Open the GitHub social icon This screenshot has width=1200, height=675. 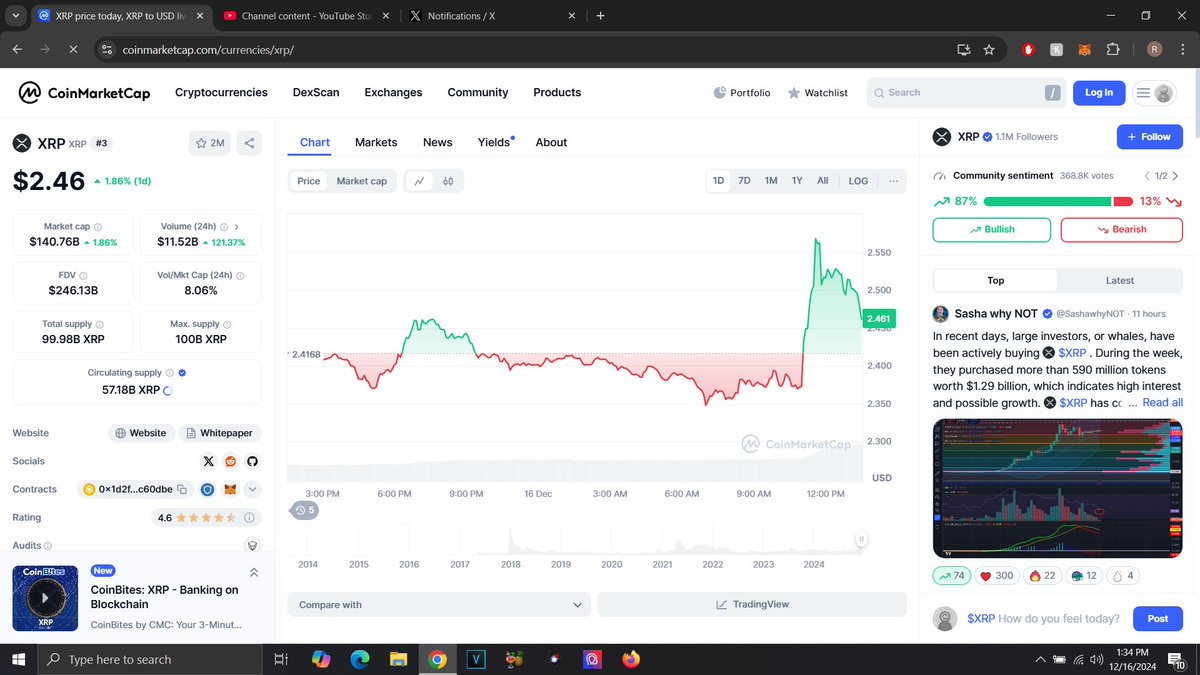coord(252,461)
